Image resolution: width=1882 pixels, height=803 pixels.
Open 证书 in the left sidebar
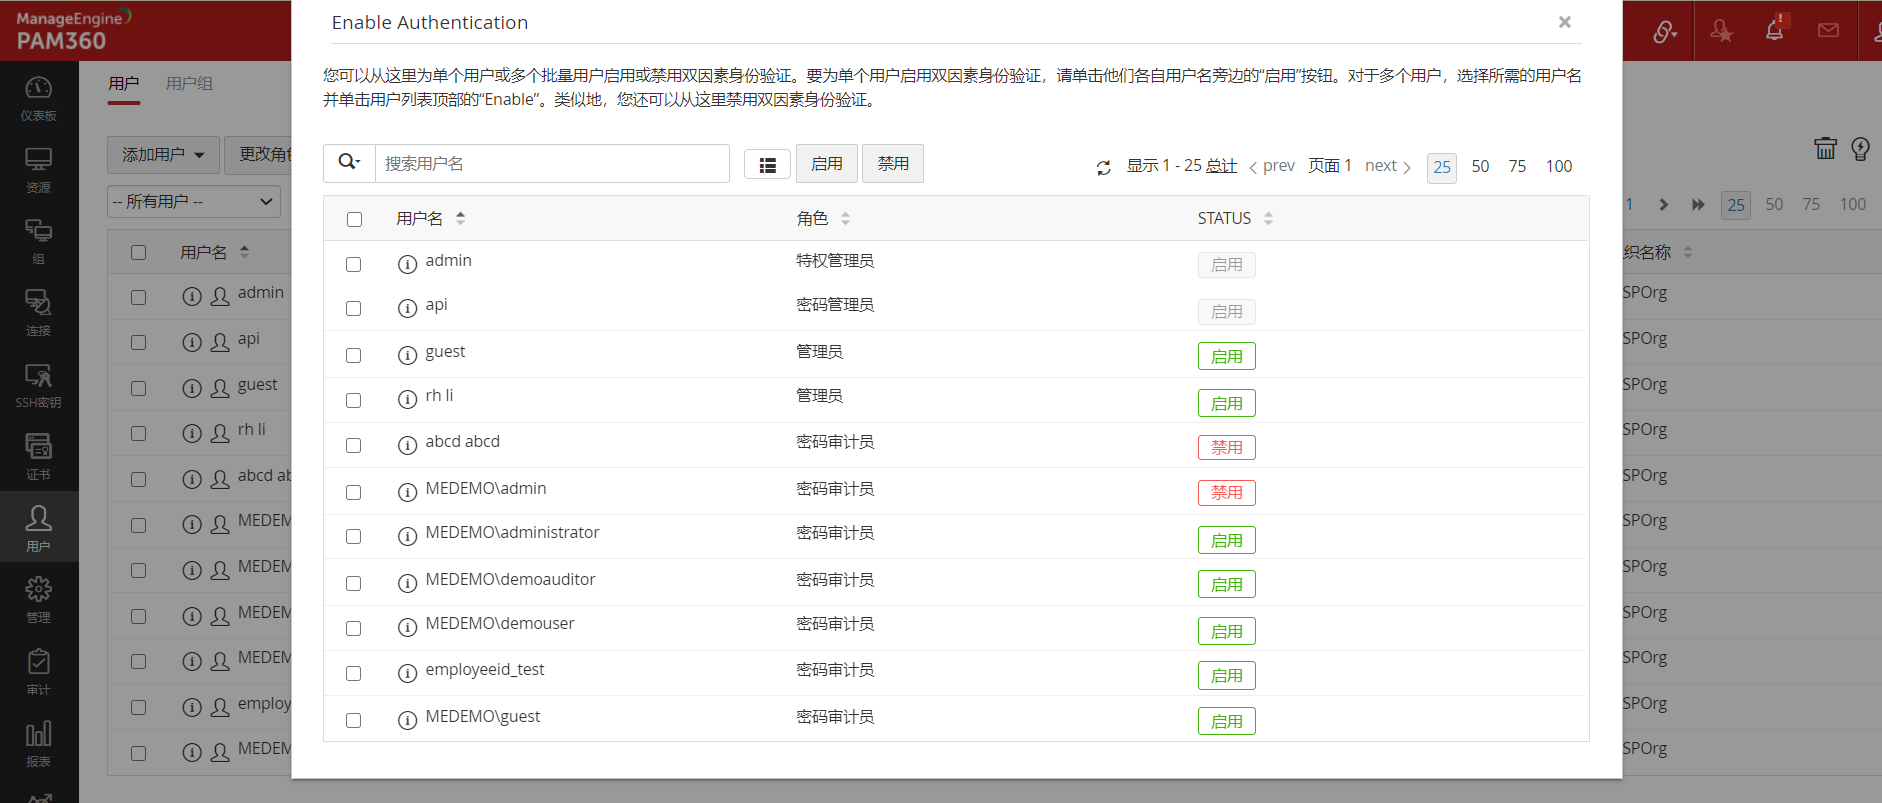(x=38, y=457)
